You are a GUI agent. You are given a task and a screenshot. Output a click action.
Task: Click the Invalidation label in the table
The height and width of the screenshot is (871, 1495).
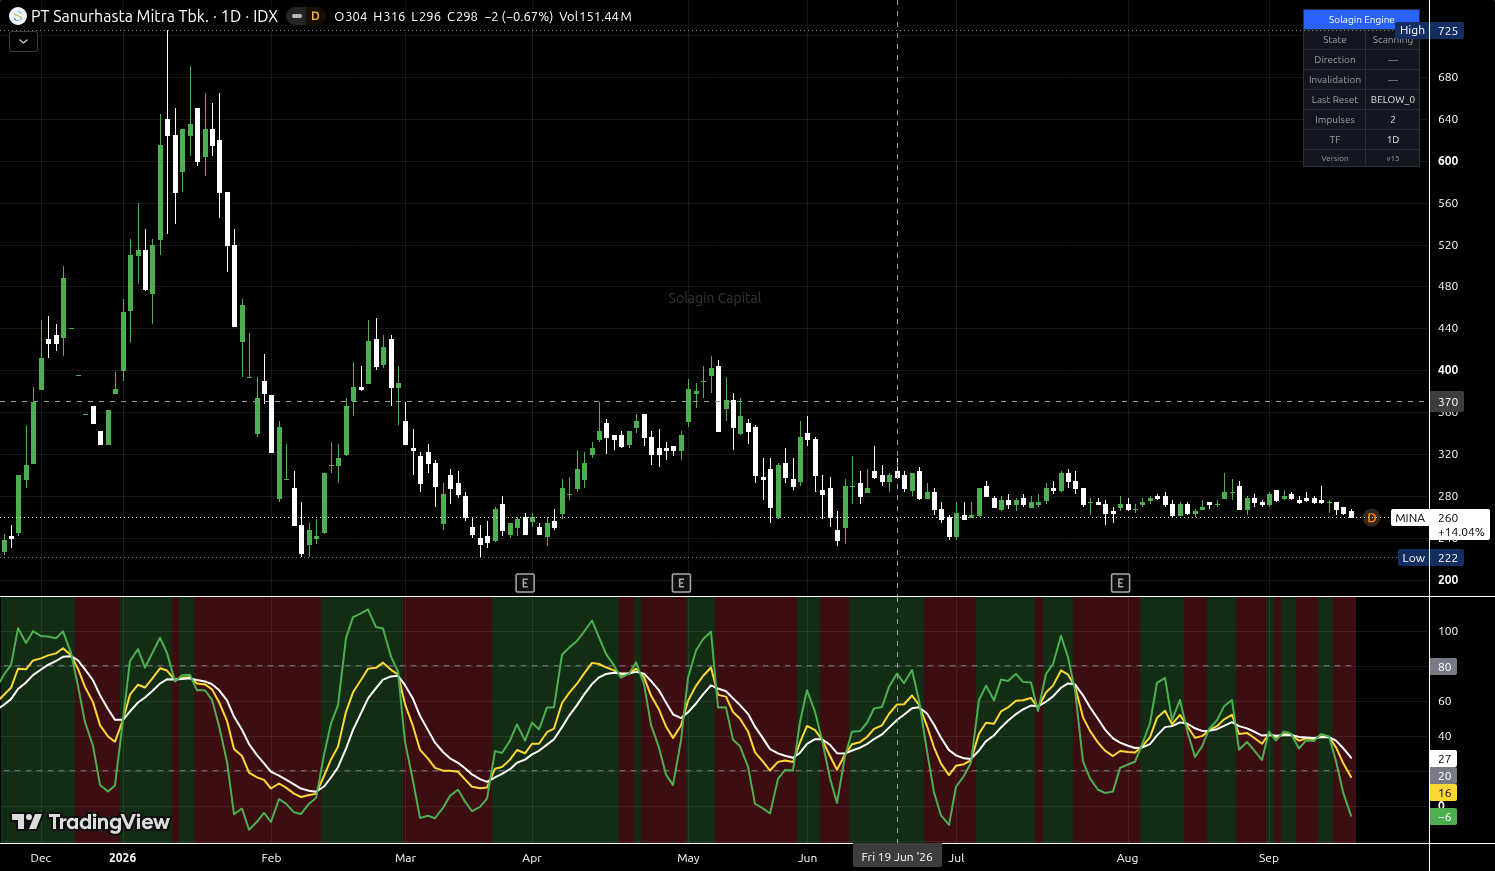point(1334,80)
